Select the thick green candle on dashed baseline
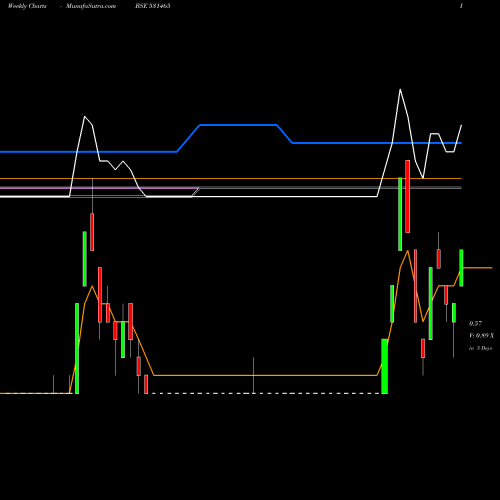This screenshot has width=500, height=500. pos(384,366)
